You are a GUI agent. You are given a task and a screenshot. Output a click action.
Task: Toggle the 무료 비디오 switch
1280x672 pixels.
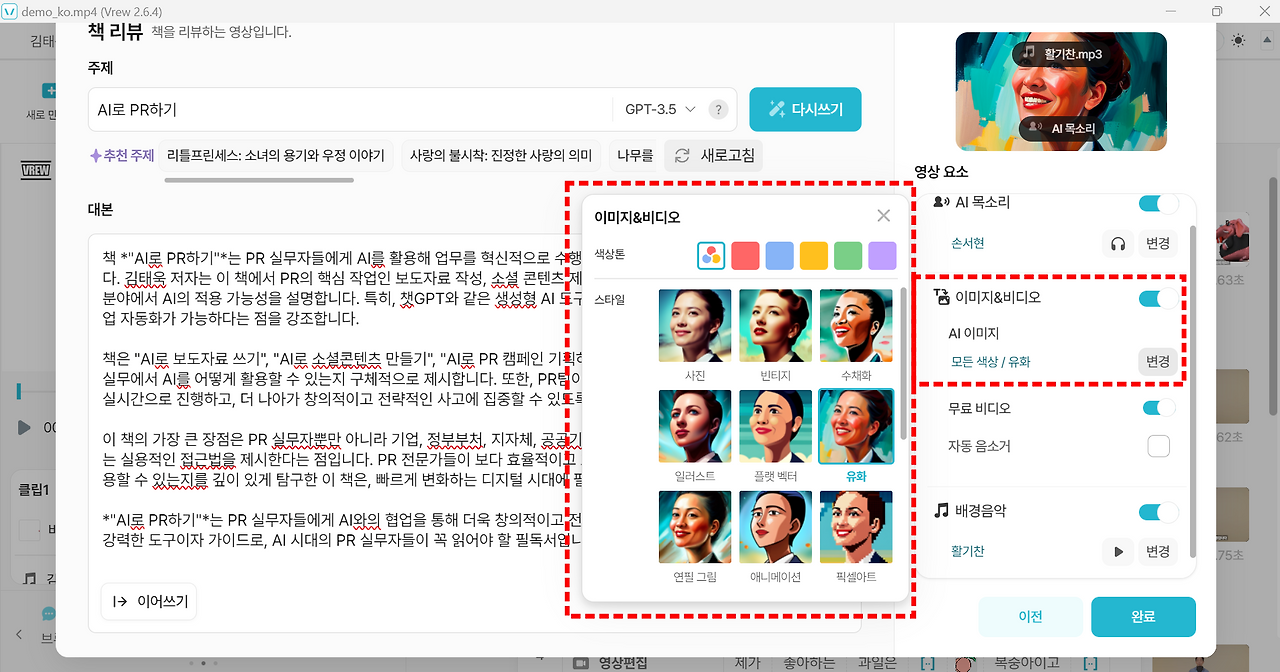pyautogui.click(x=1159, y=408)
